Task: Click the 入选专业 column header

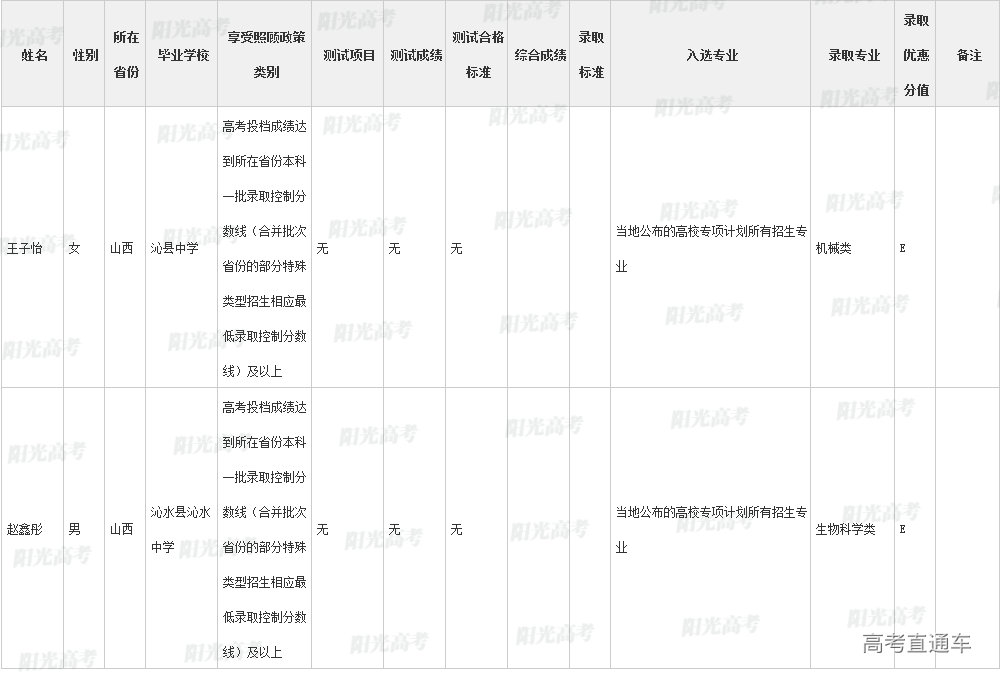Action: (711, 55)
